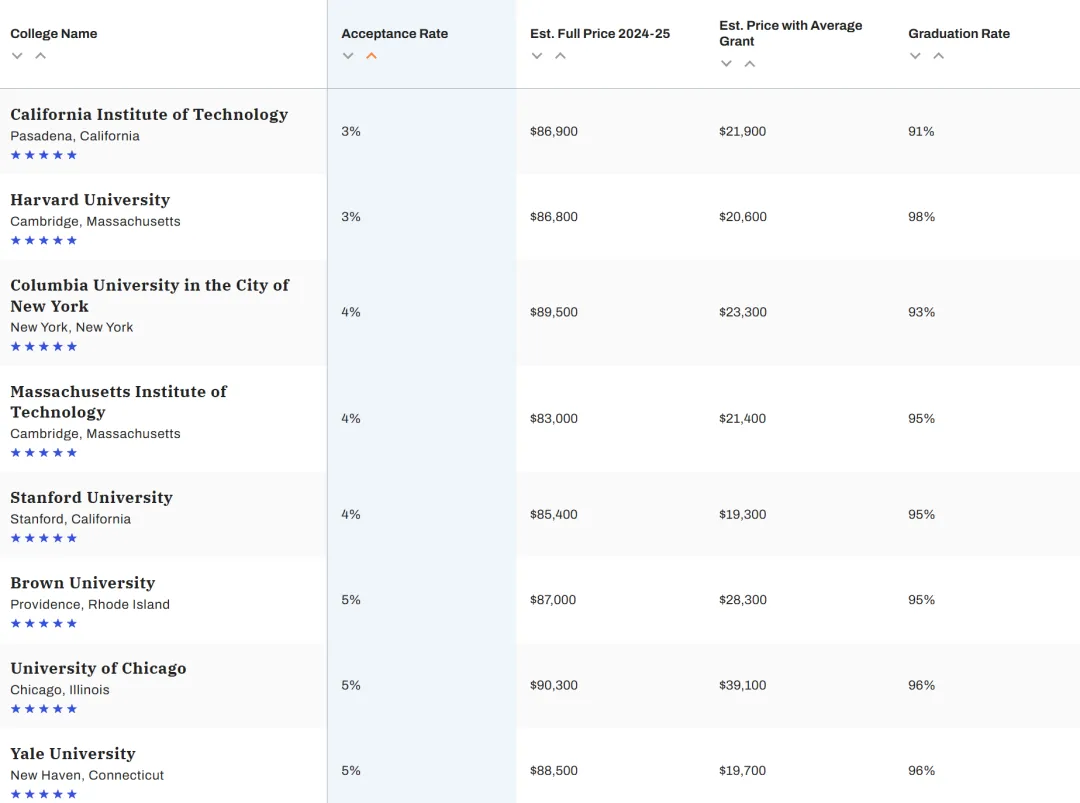Open Massachusetts Institute of Technology link
The image size is (1080, 803).
coord(118,402)
